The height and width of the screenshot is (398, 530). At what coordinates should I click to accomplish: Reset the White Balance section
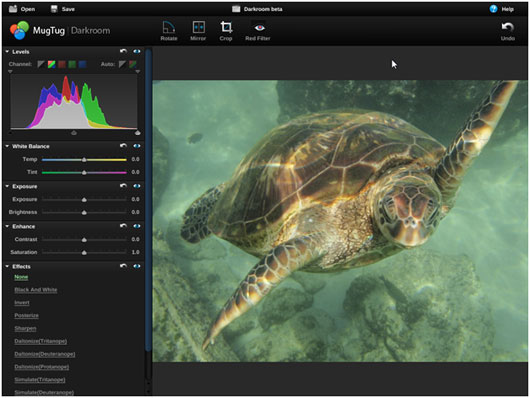tap(123, 146)
